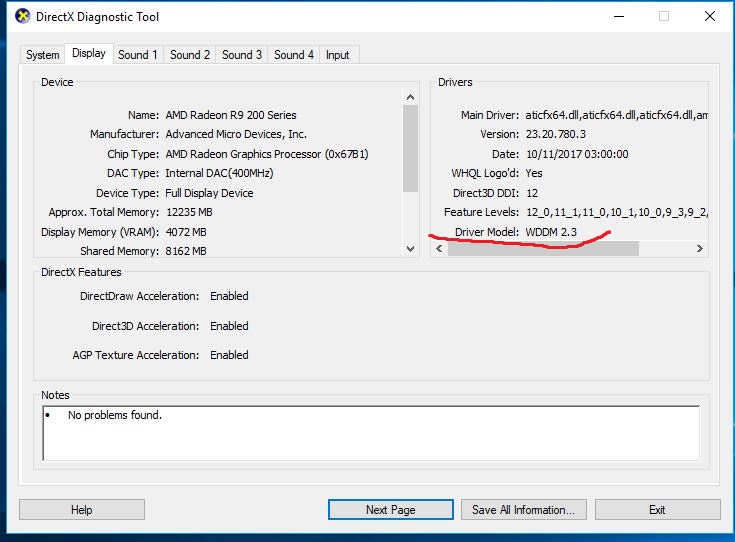Click the WHQL Logo'd 'Yes' value
Screen dimensions: 735x542
pyautogui.click(x=534, y=173)
